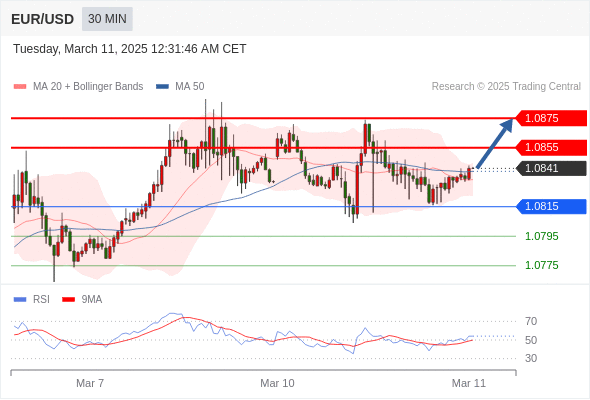Image resolution: width=590 pixels, height=400 pixels.
Task: Click the 1.0815 pivot price tag
Action: (x=551, y=207)
